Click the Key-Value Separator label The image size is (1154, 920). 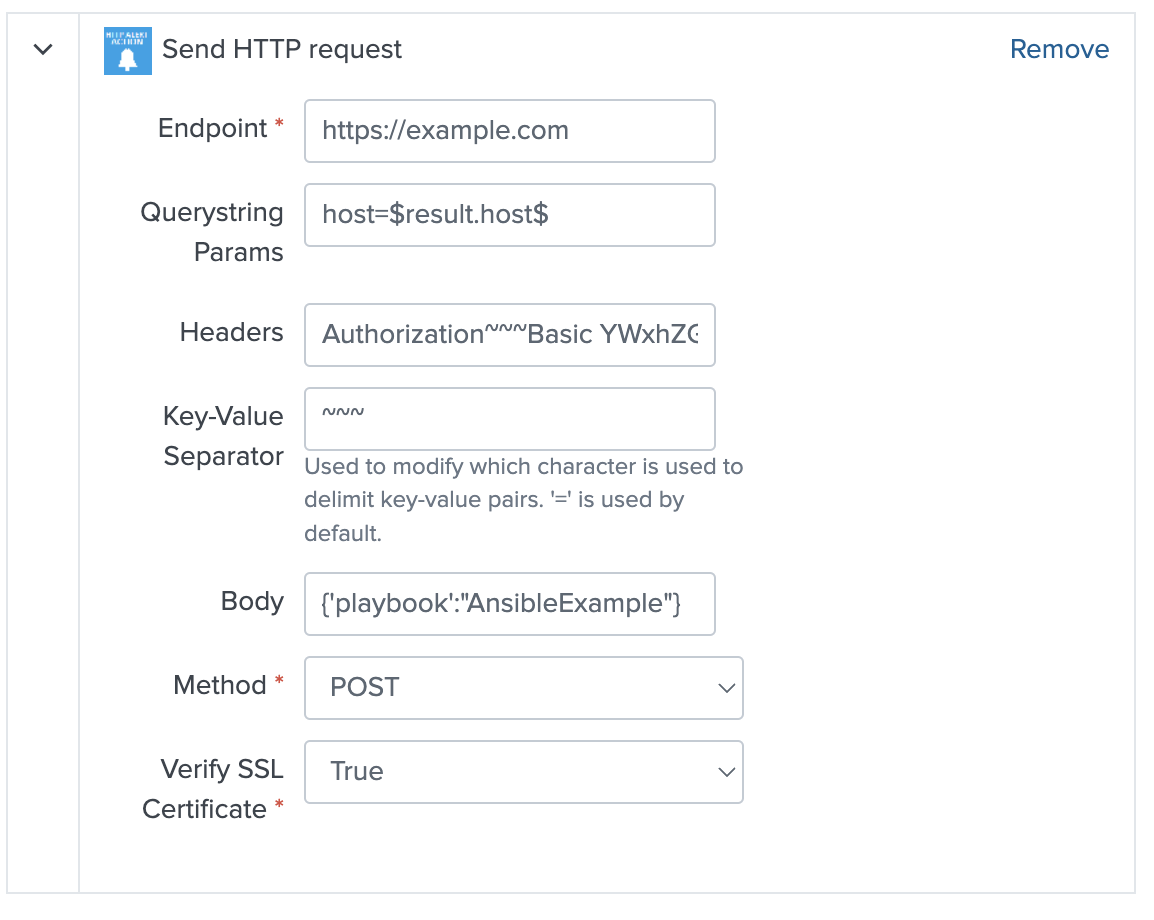pyautogui.click(x=223, y=436)
